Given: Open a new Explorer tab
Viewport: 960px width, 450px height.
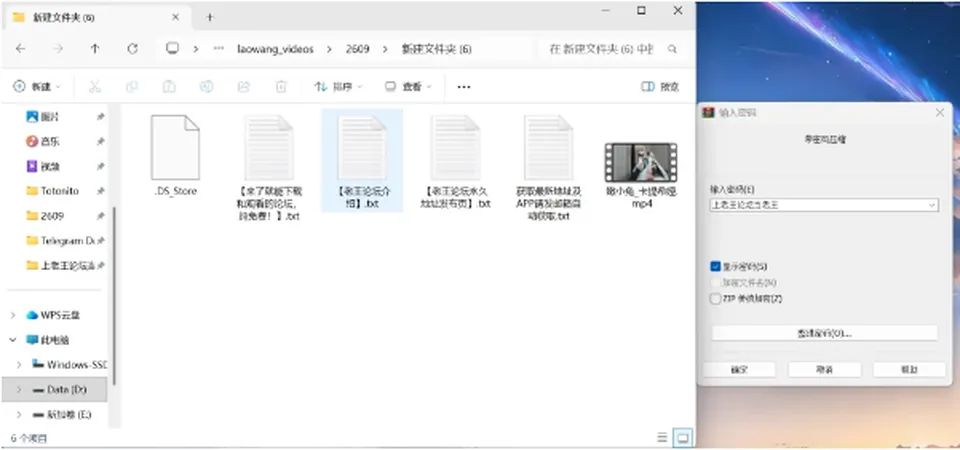Looking at the screenshot, I should [209, 17].
